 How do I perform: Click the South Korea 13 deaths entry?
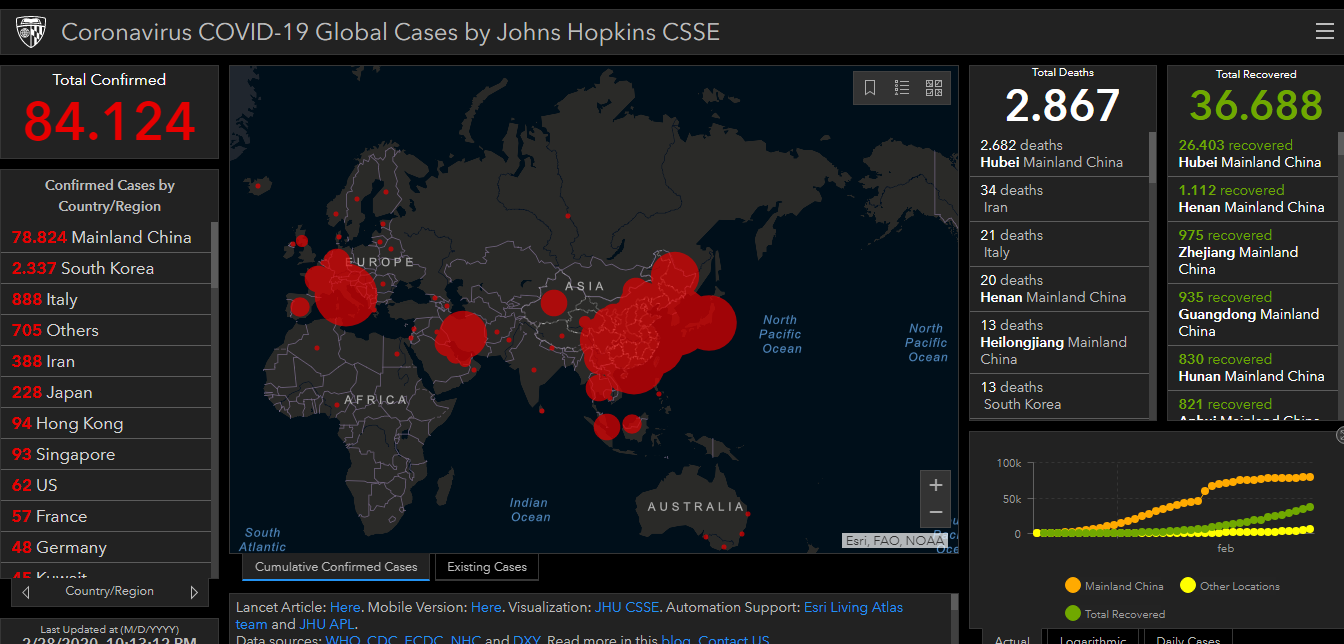coord(1059,396)
